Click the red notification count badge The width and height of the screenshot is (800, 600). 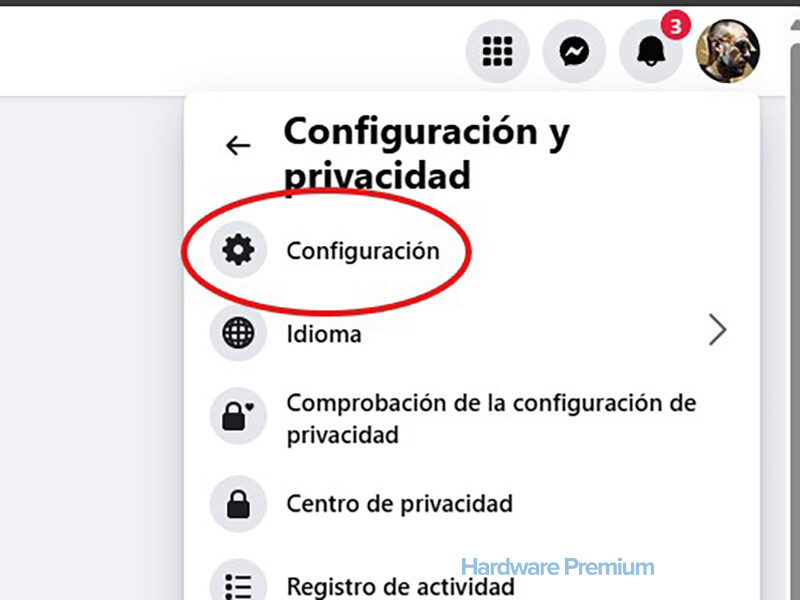(676, 26)
